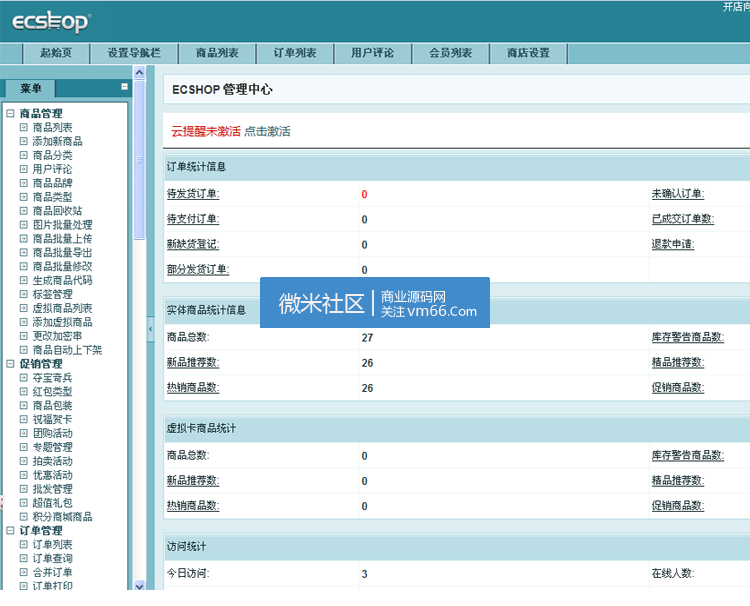
Task: Collapse the 促销管理 tree group
Action: pos(10,364)
